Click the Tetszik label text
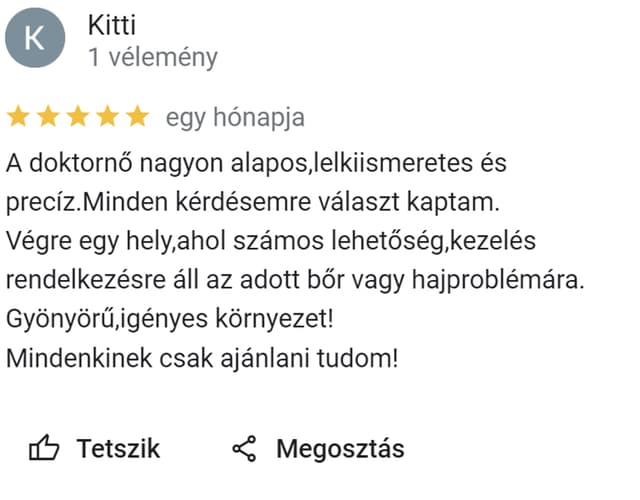The height and width of the screenshot is (500, 640). tap(118, 449)
